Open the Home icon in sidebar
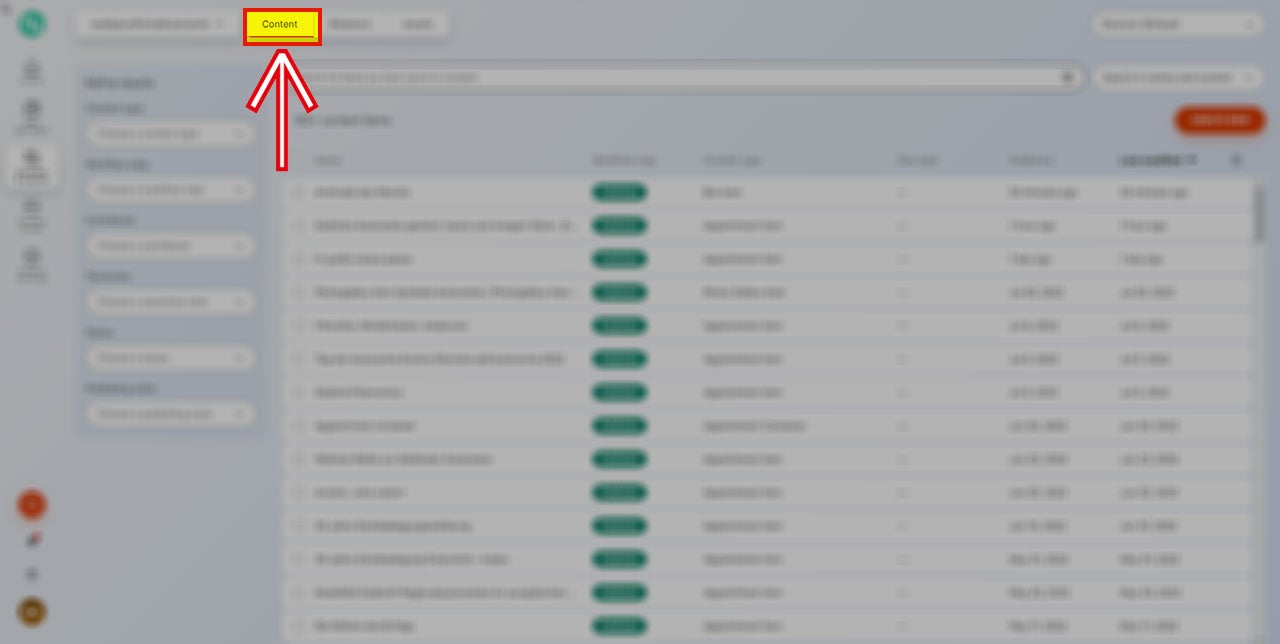The image size is (1280, 644). 32,72
